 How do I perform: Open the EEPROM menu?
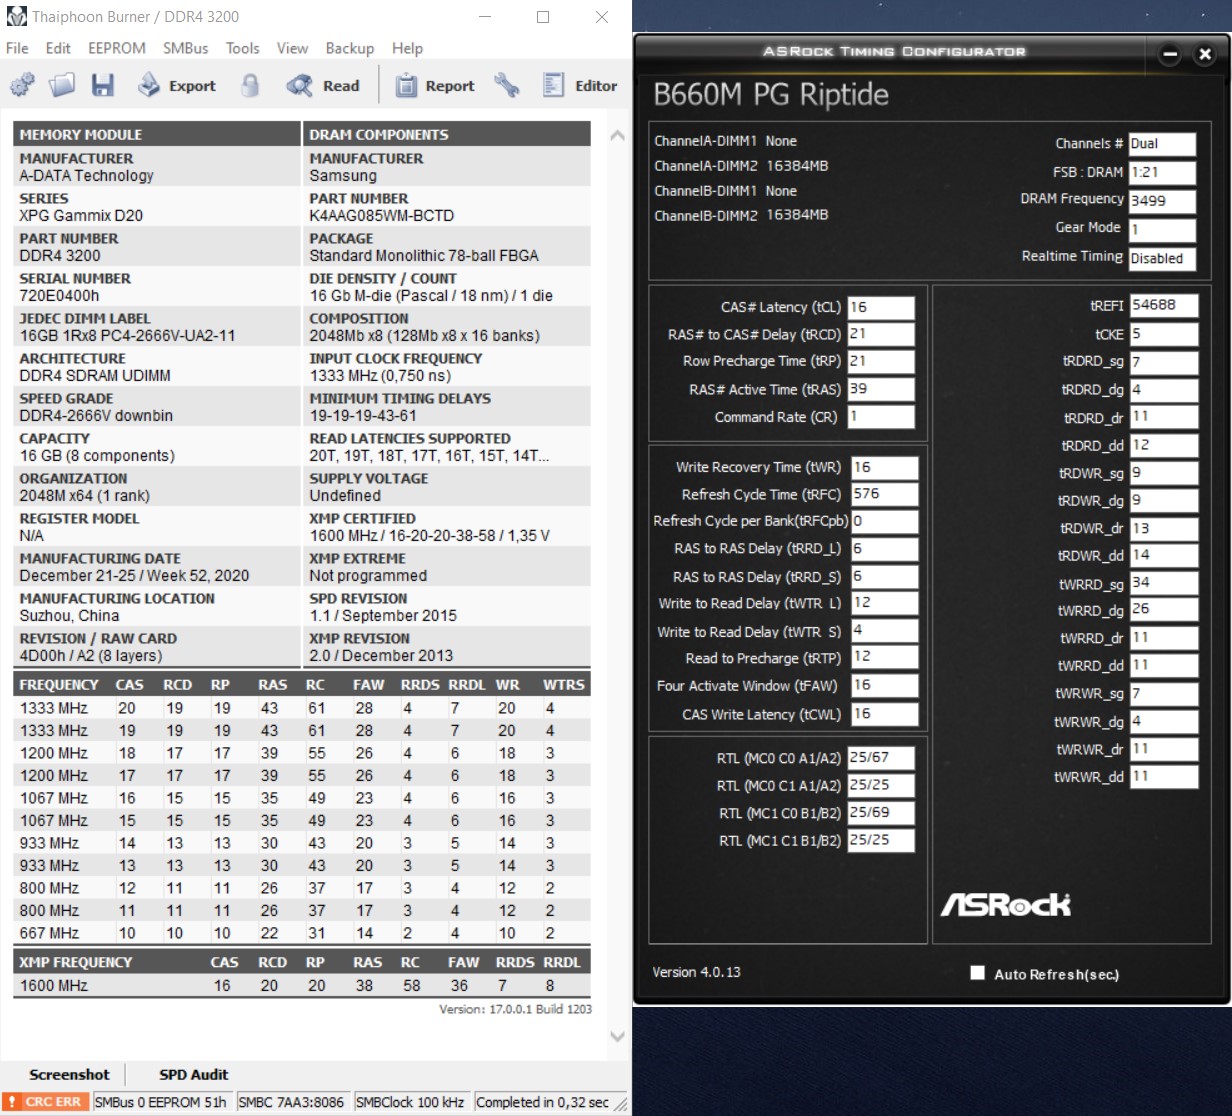117,48
